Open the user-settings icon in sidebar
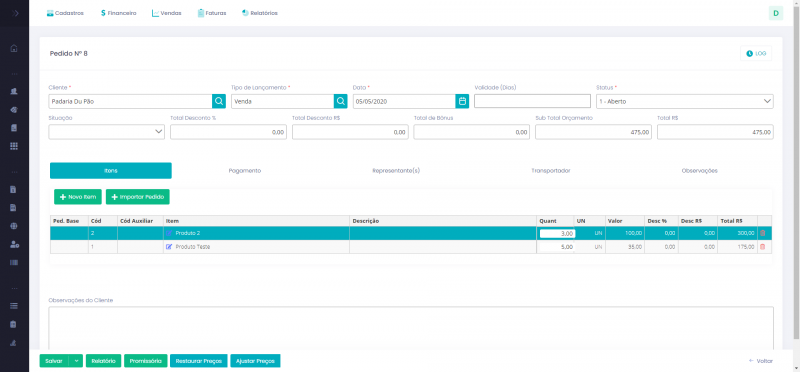This screenshot has height=372, width=800. tap(14, 244)
